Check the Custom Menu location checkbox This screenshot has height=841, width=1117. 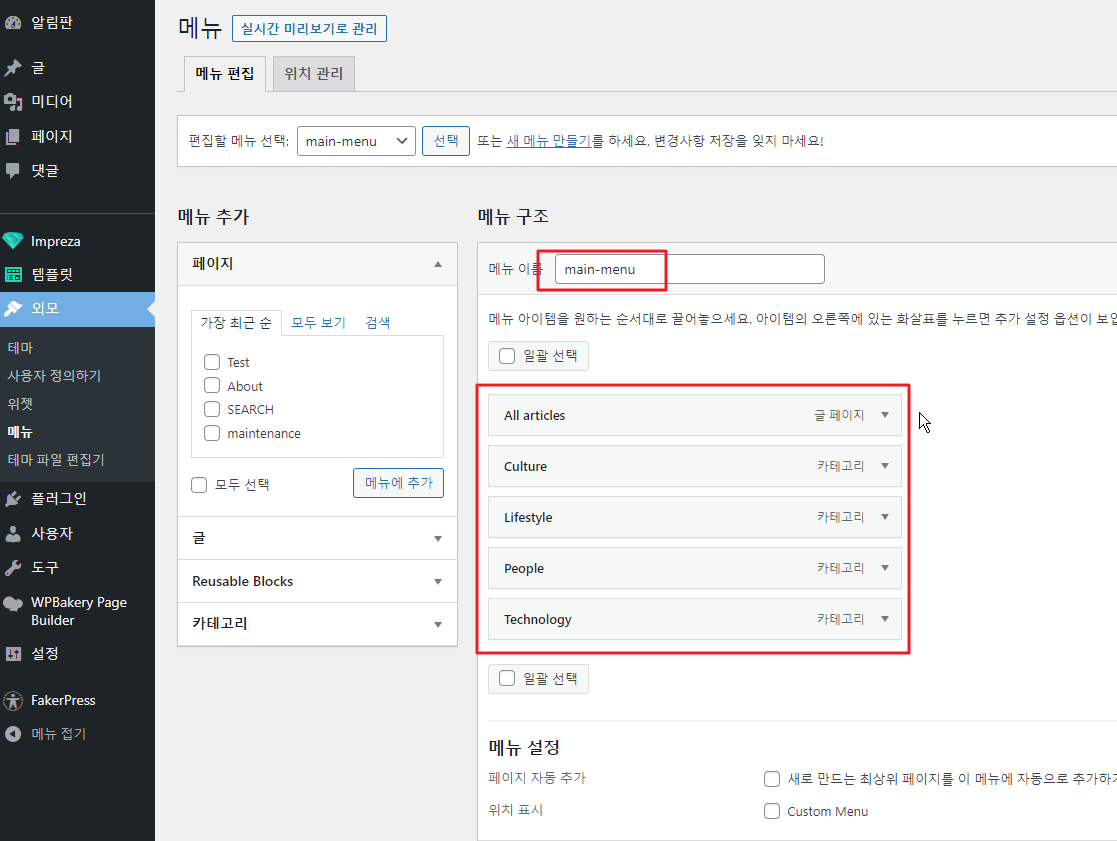[x=771, y=810]
